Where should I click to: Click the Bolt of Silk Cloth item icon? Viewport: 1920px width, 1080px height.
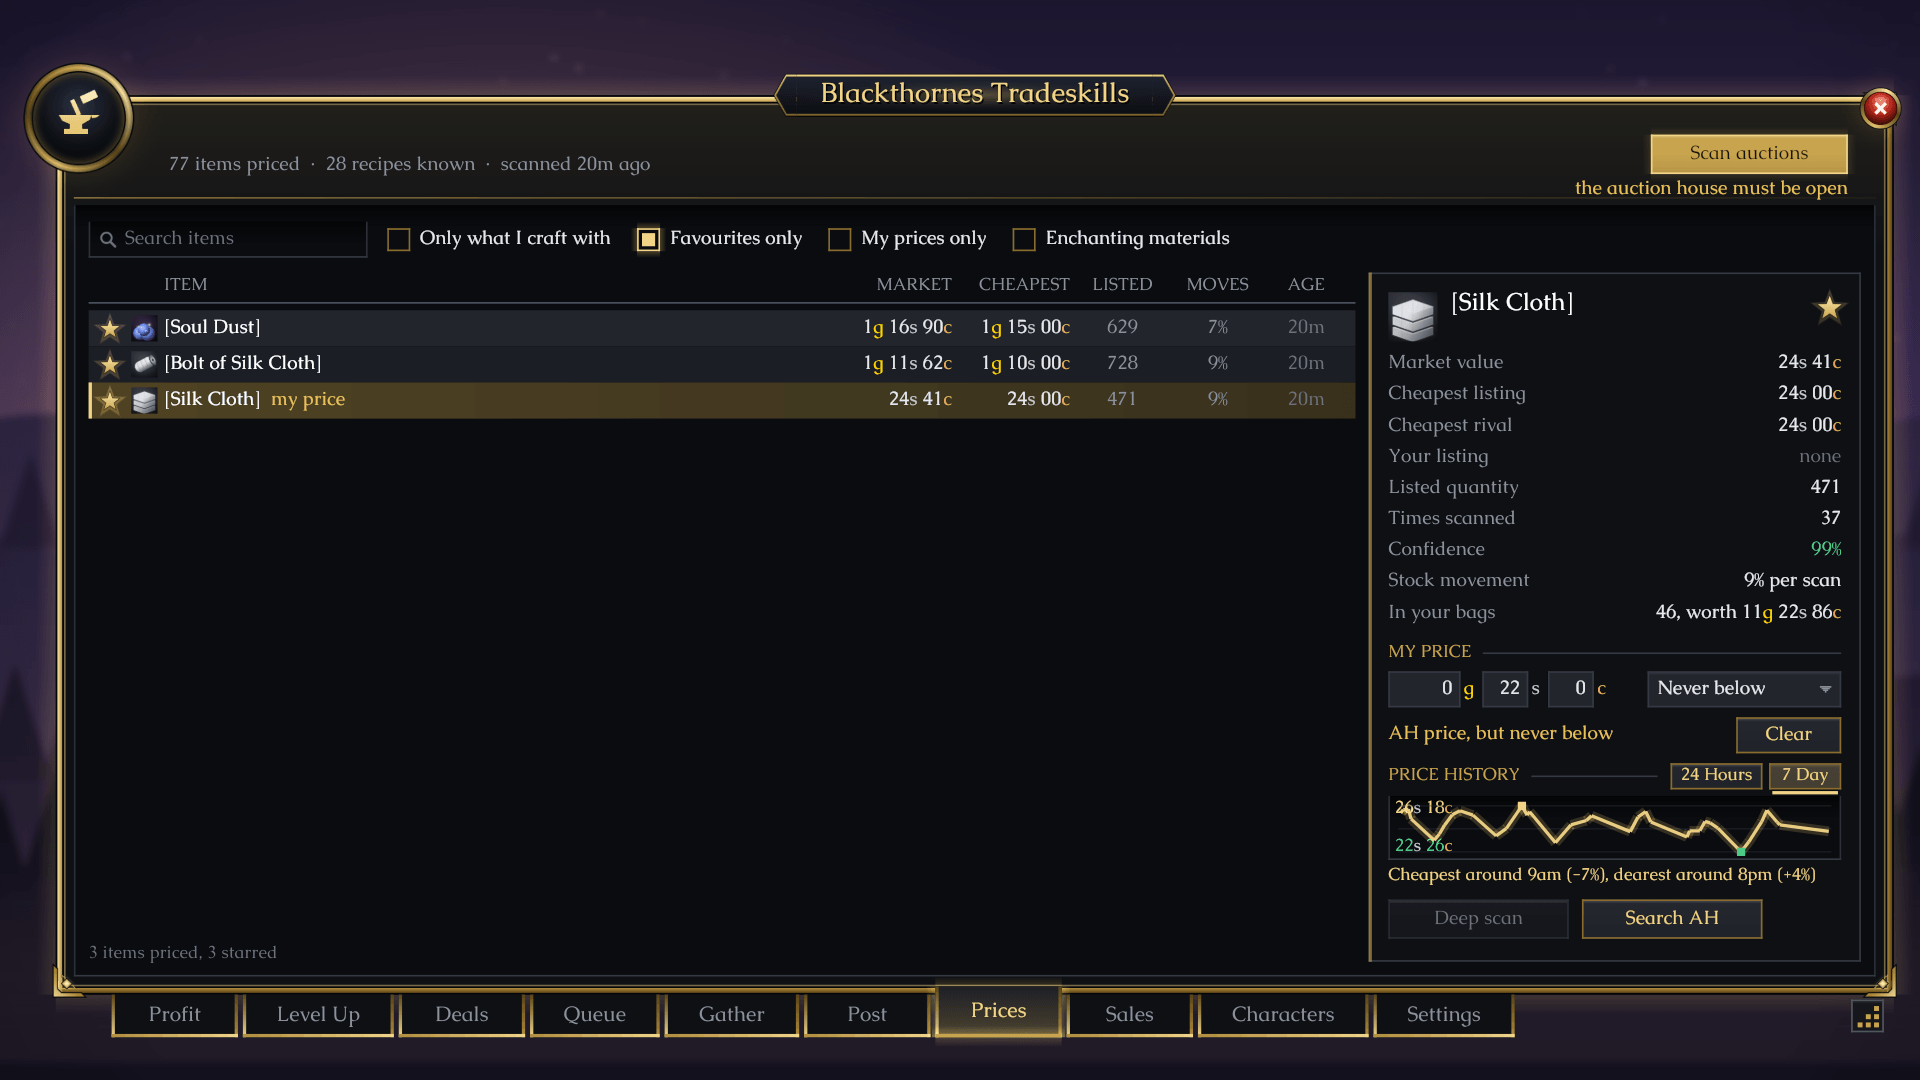145,364
